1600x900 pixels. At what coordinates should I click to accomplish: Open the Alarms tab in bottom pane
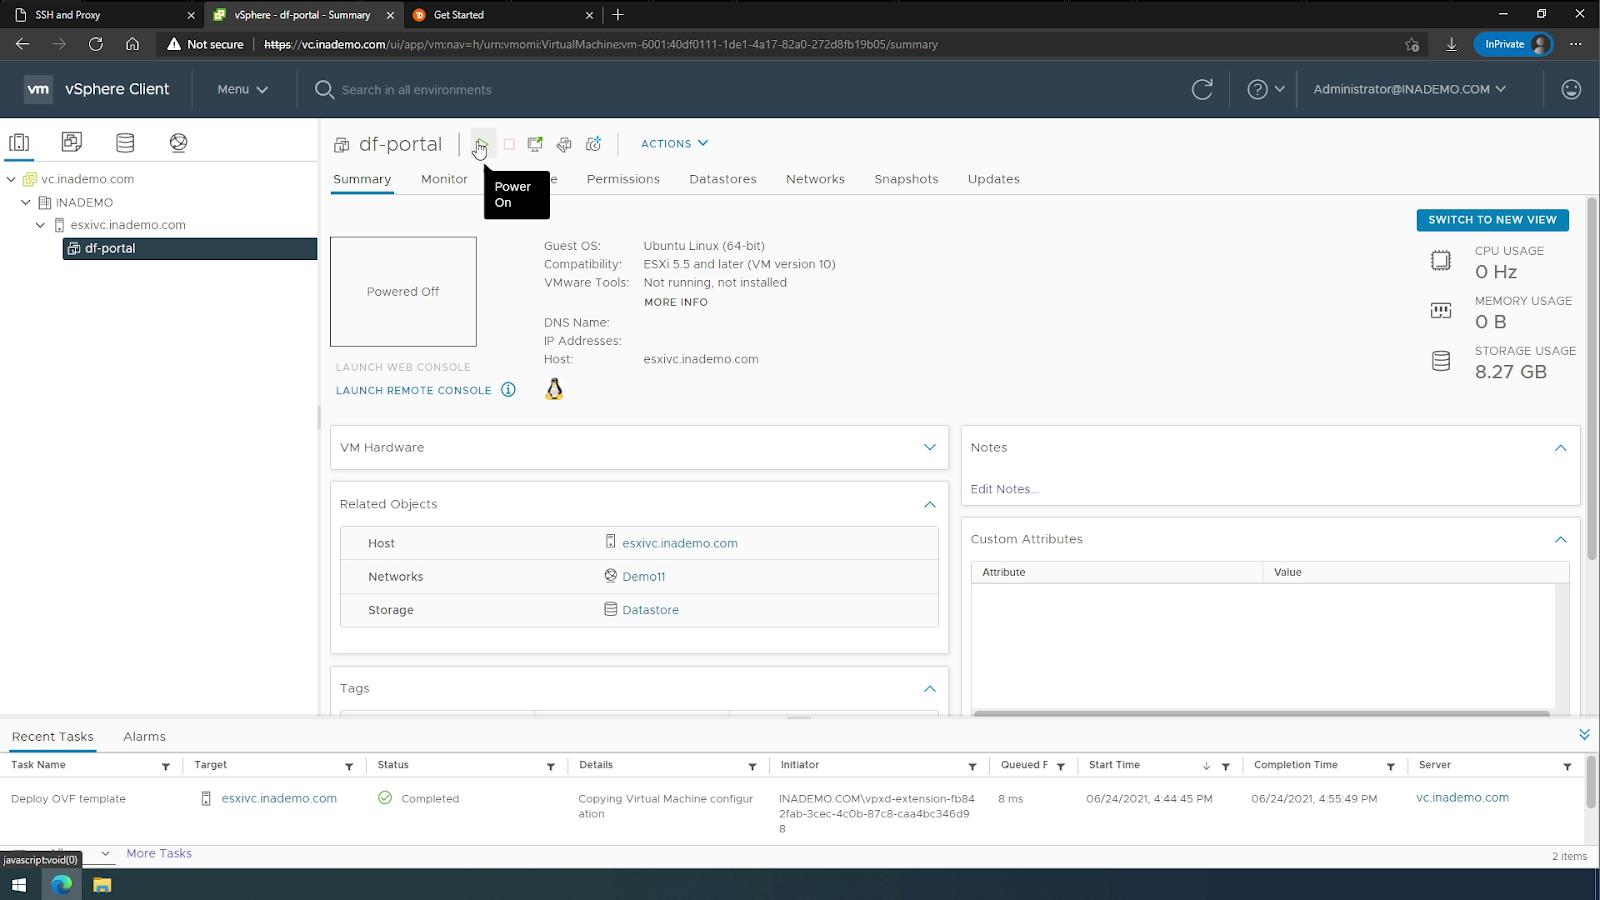(144, 736)
